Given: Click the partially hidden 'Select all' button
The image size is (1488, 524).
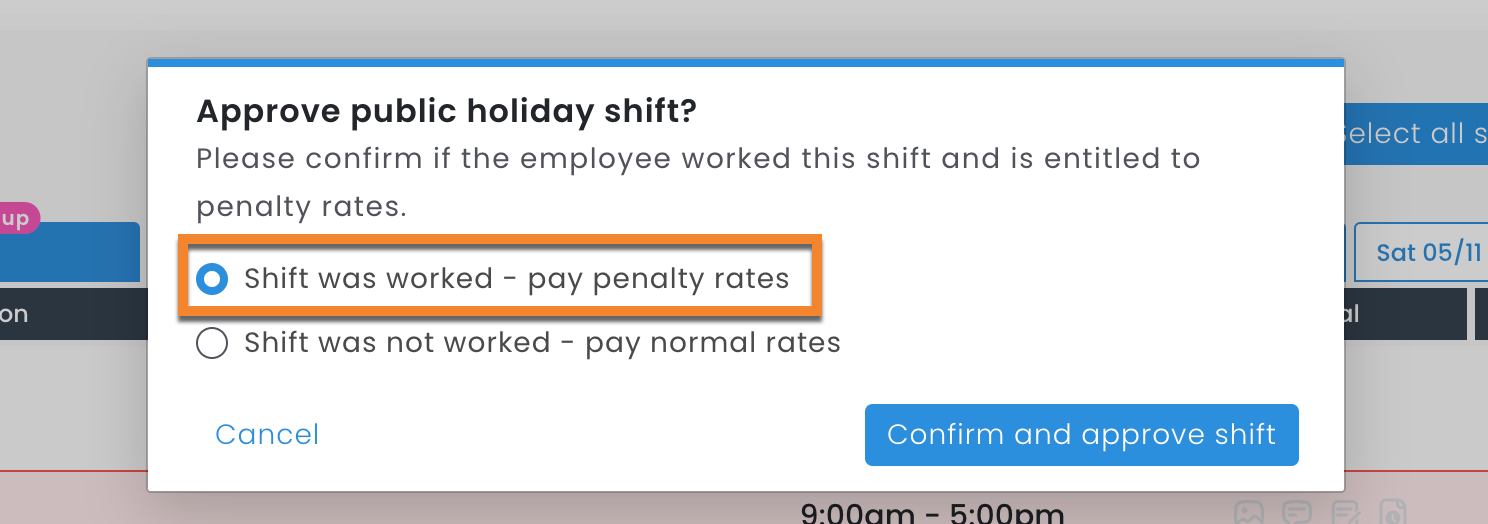Looking at the screenshot, I should click(x=1415, y=134).
